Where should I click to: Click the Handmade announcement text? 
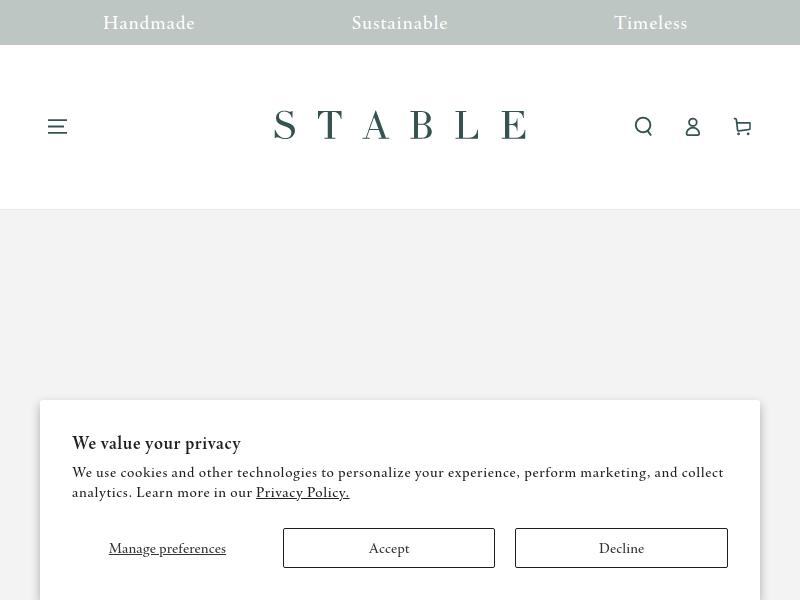point(149,23)
